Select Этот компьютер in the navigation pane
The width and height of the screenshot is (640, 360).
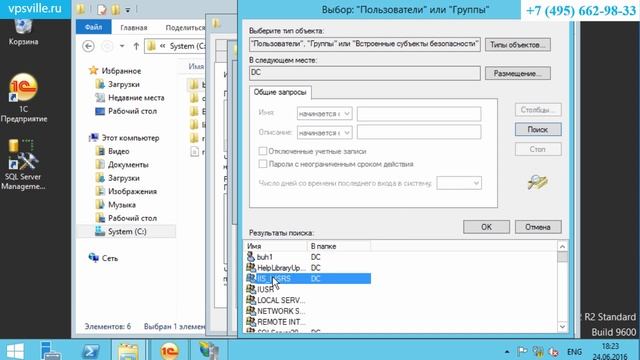point(130,138)
